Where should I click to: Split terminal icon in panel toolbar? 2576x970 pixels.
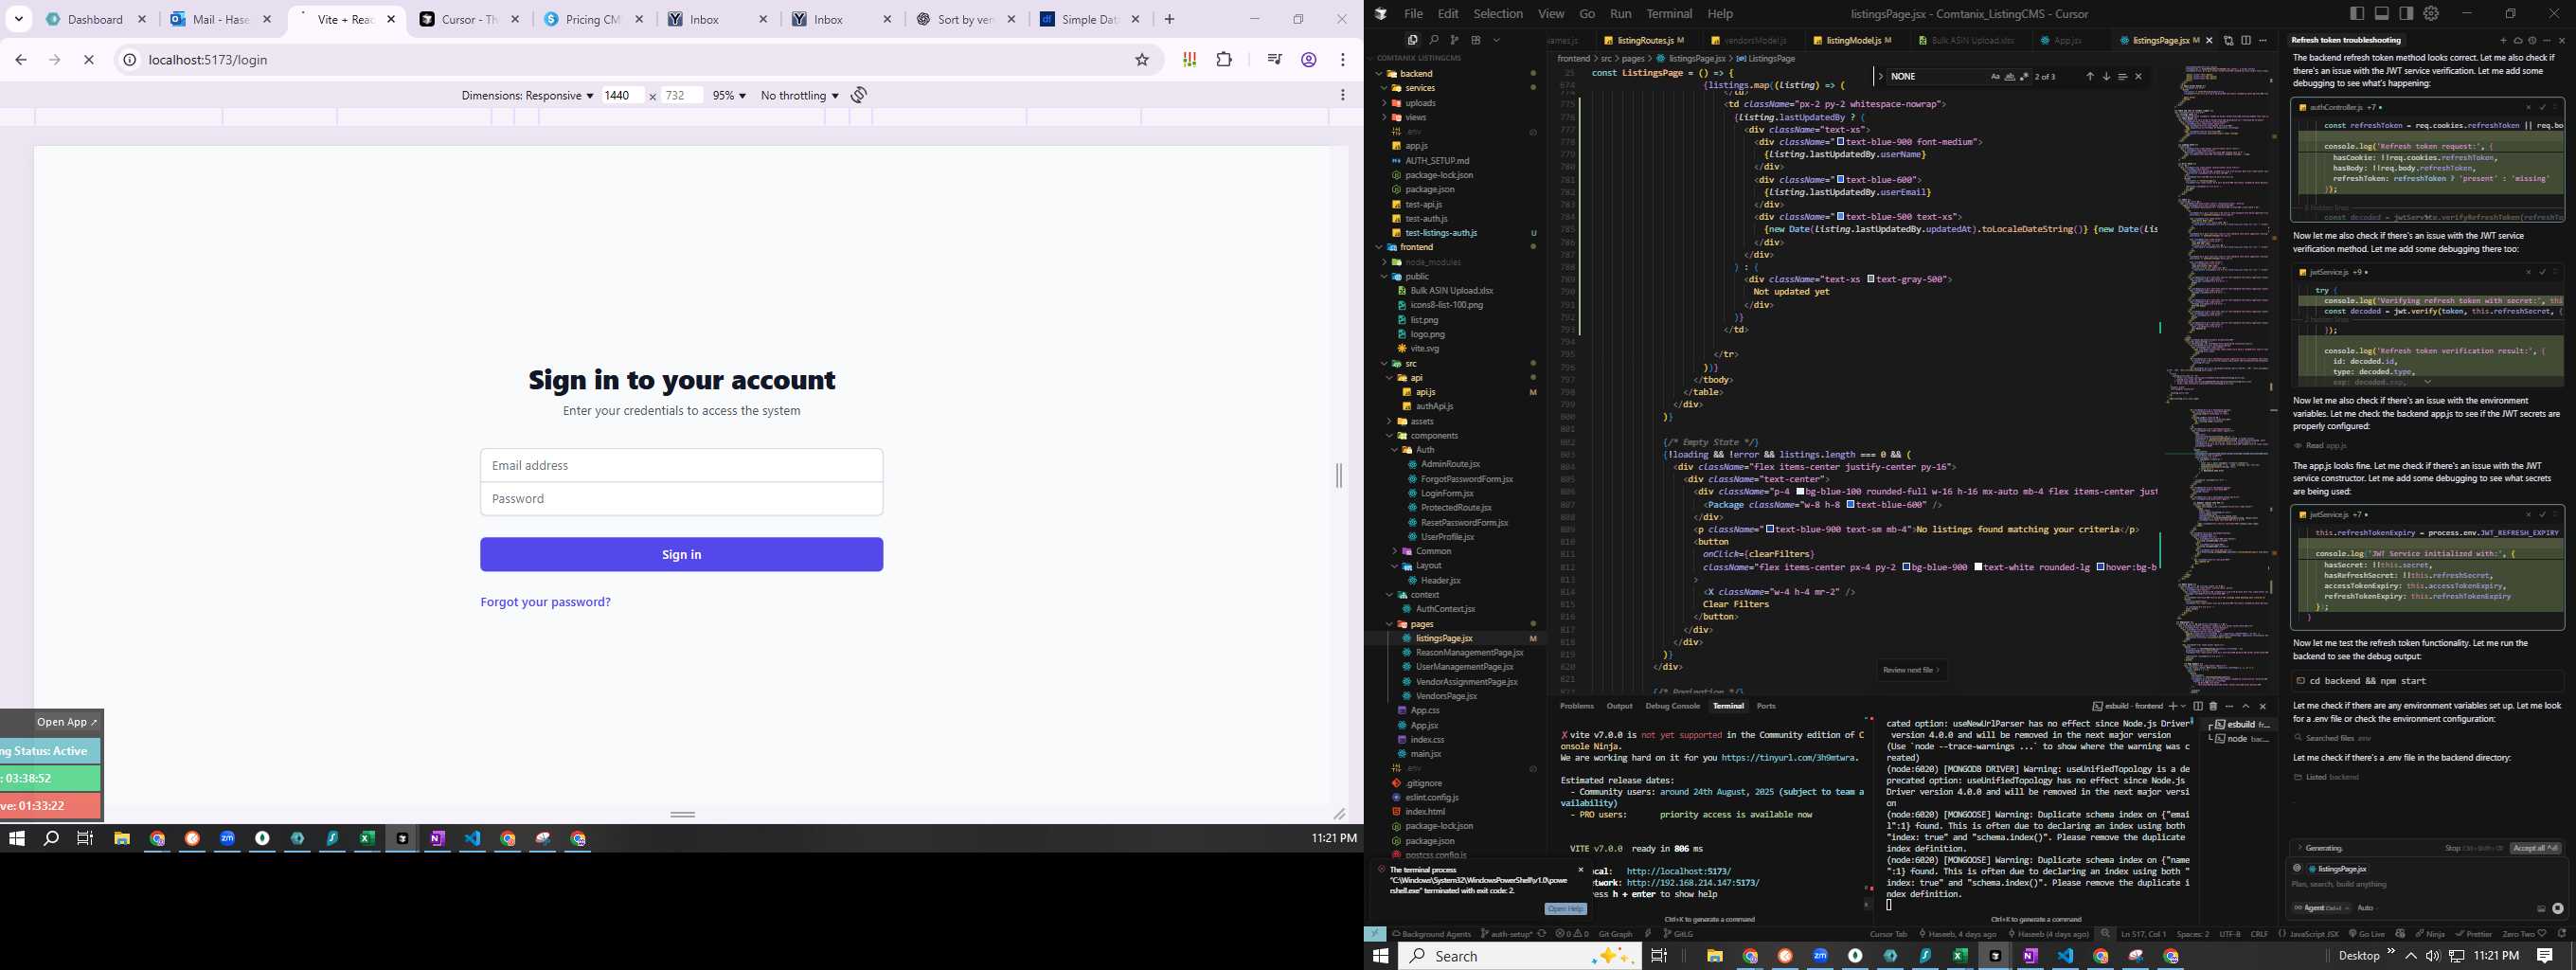2198,707
